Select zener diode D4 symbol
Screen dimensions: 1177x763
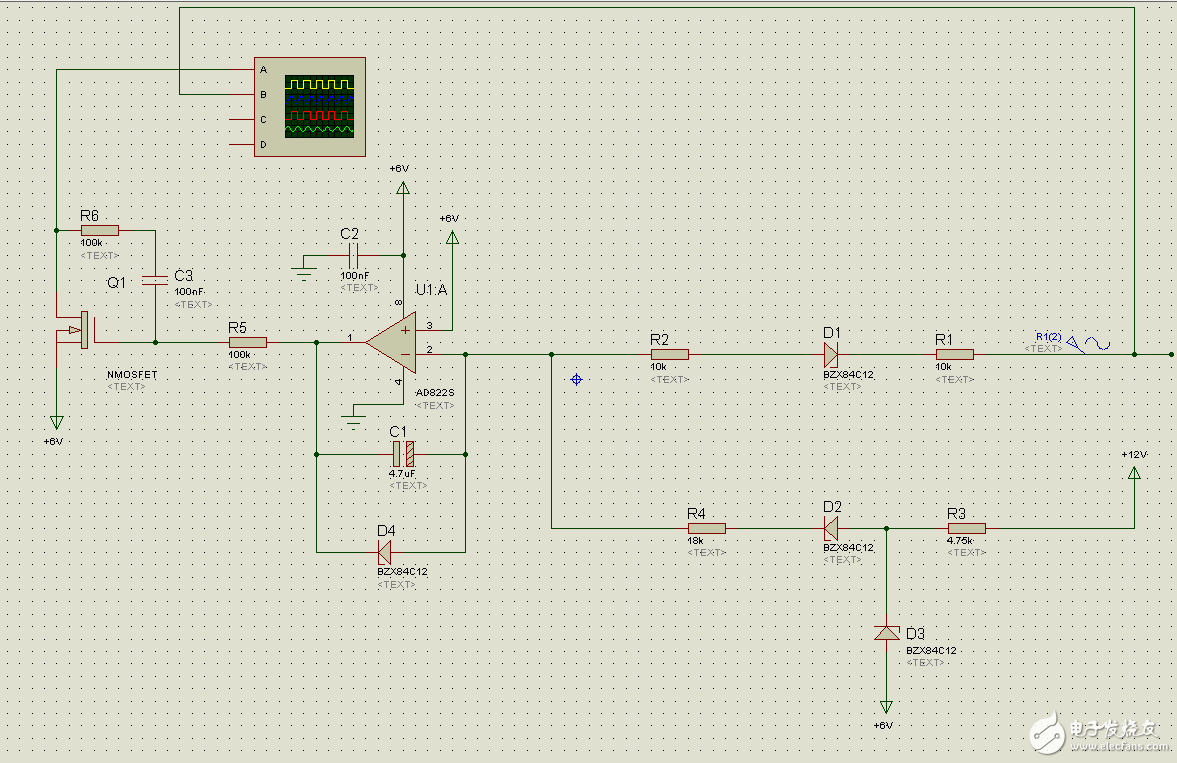384,553
